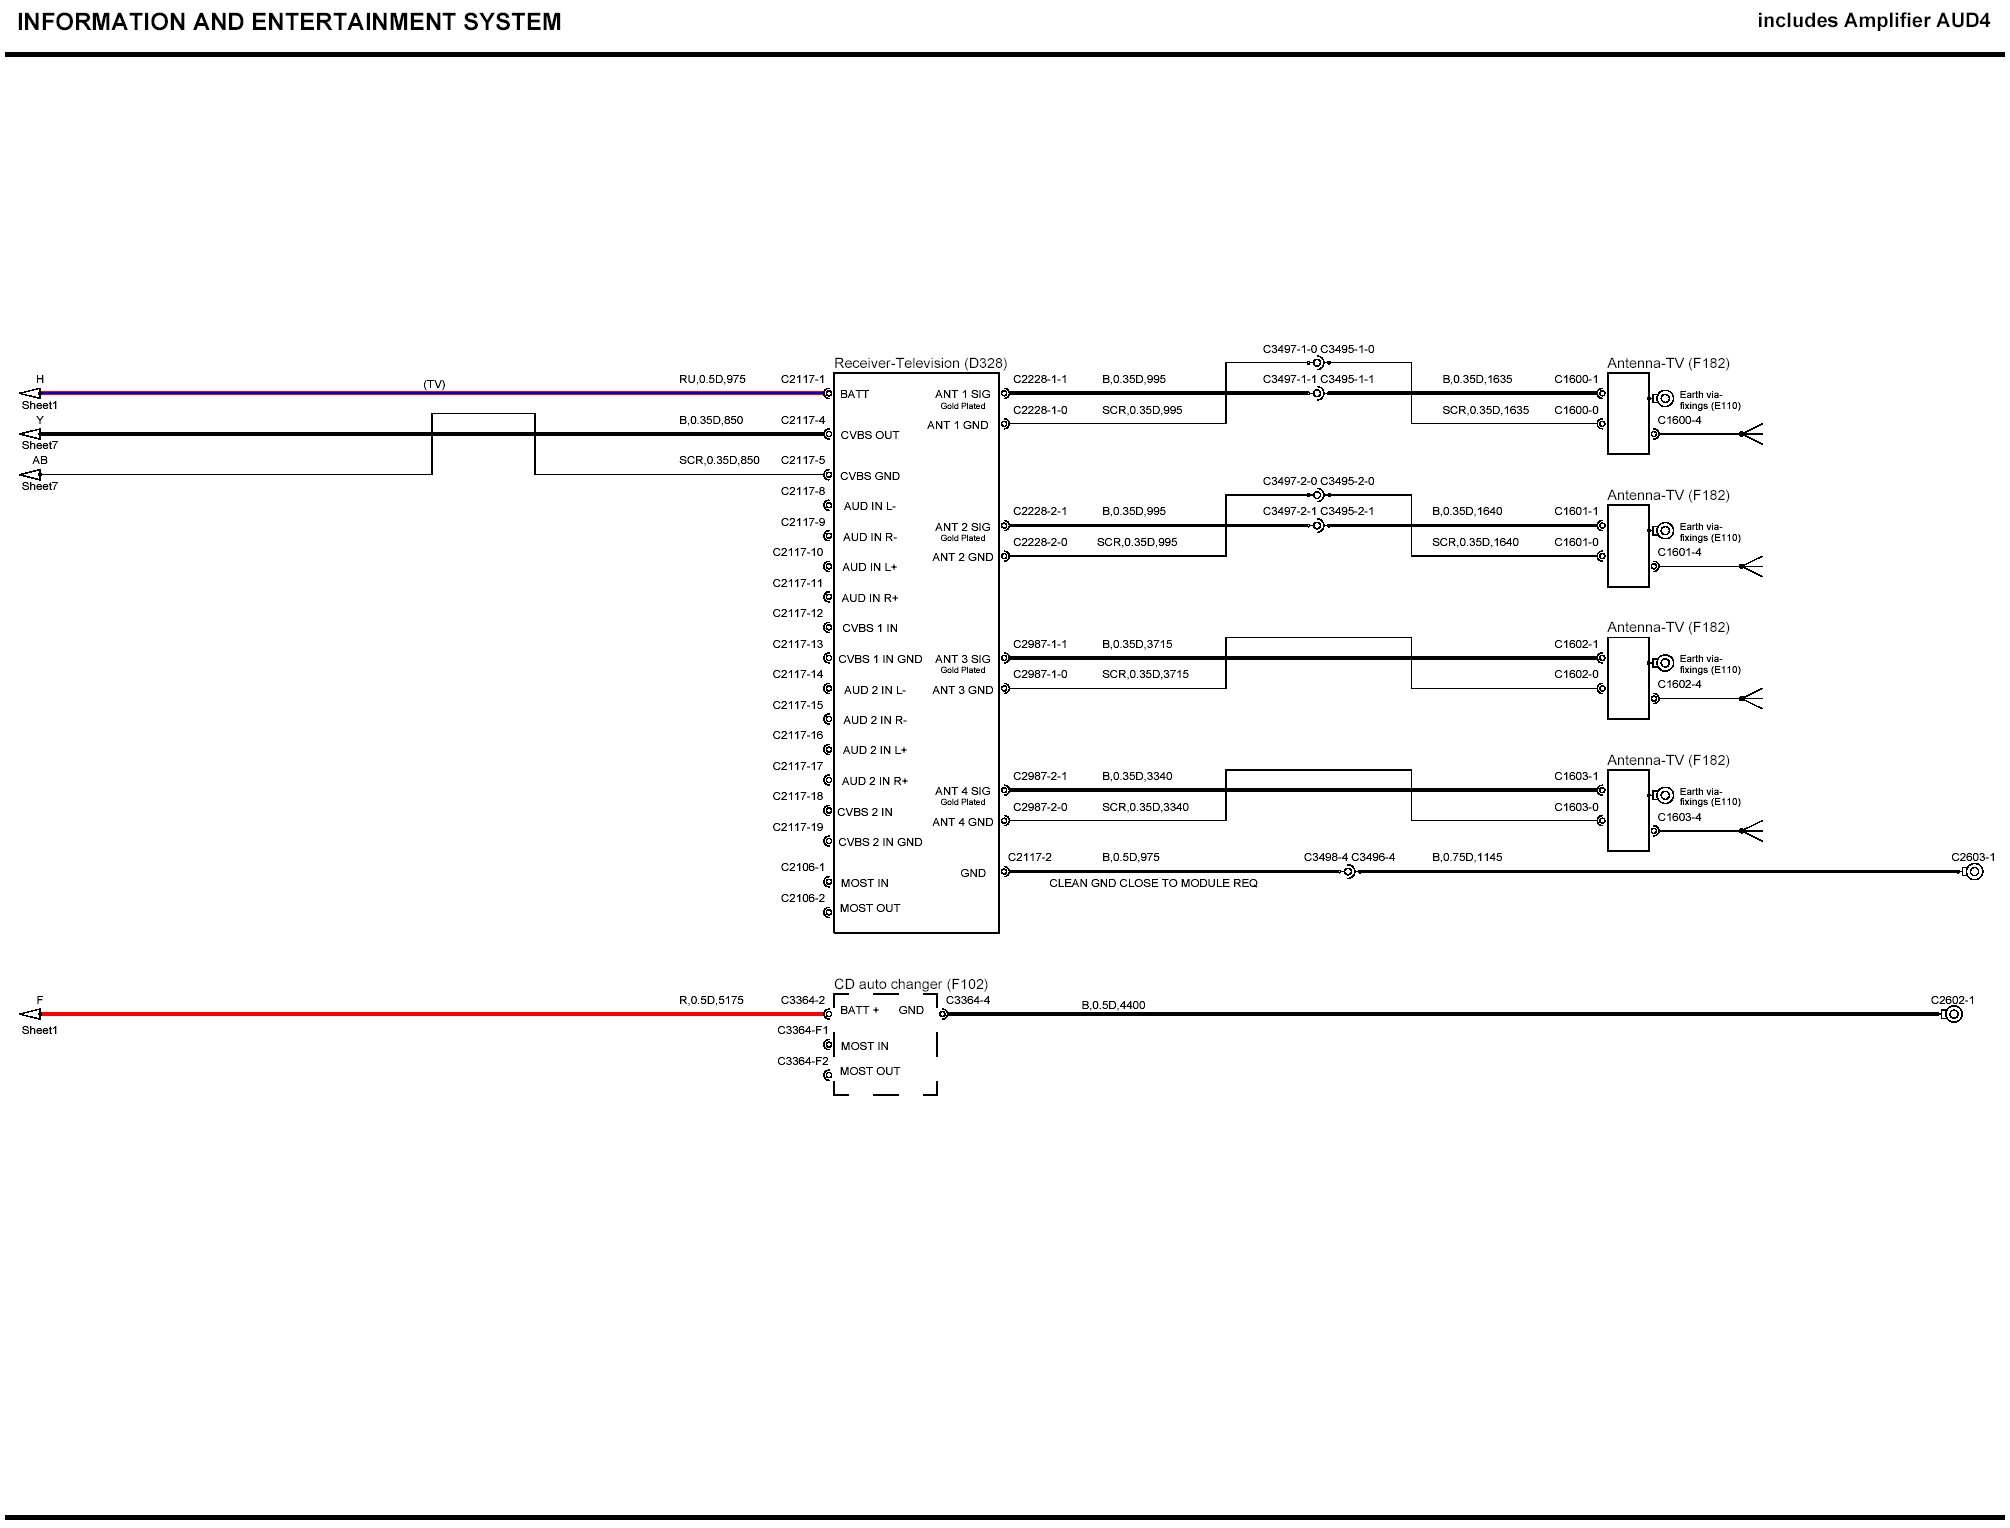The image size is (2010, 1528).
Task: Click the inline connector symbol C3498-4 C3496-4
Action: [x=1349, y=872]
